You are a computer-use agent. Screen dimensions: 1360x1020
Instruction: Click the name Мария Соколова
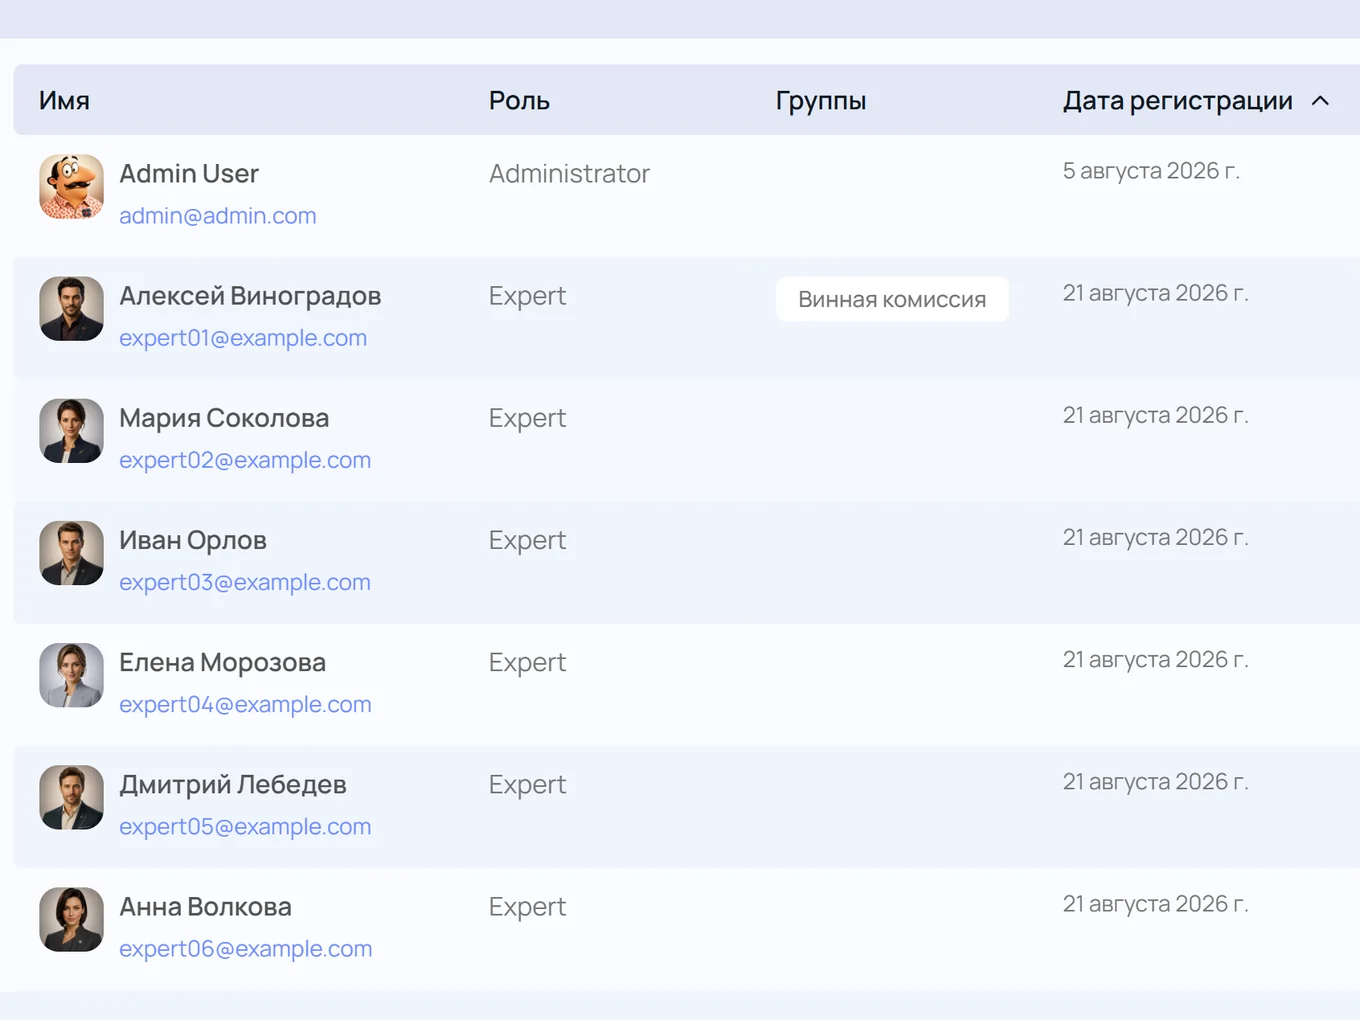pos(224,418)
